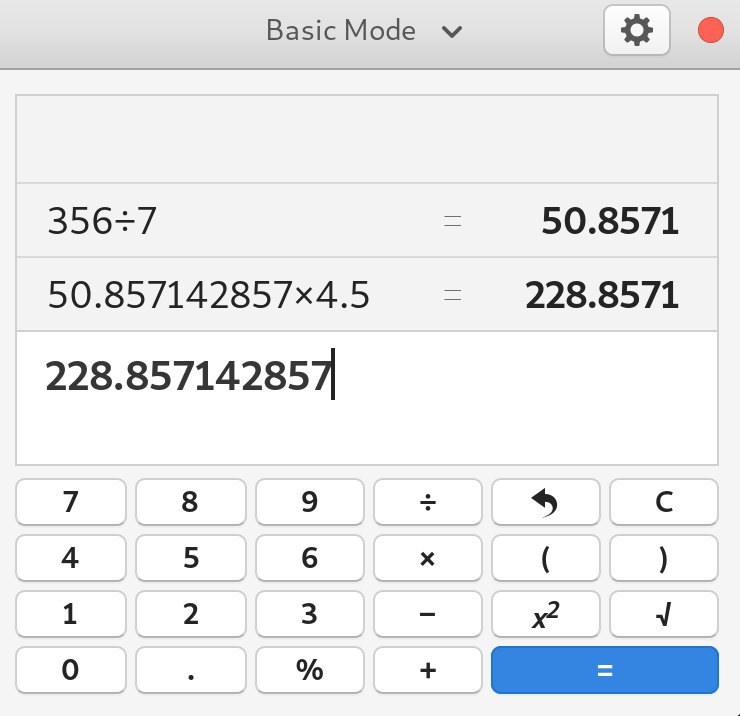Open the Basic Mode dropdown
The height and width of the screenshot is (716, 740).
[364, 31]
